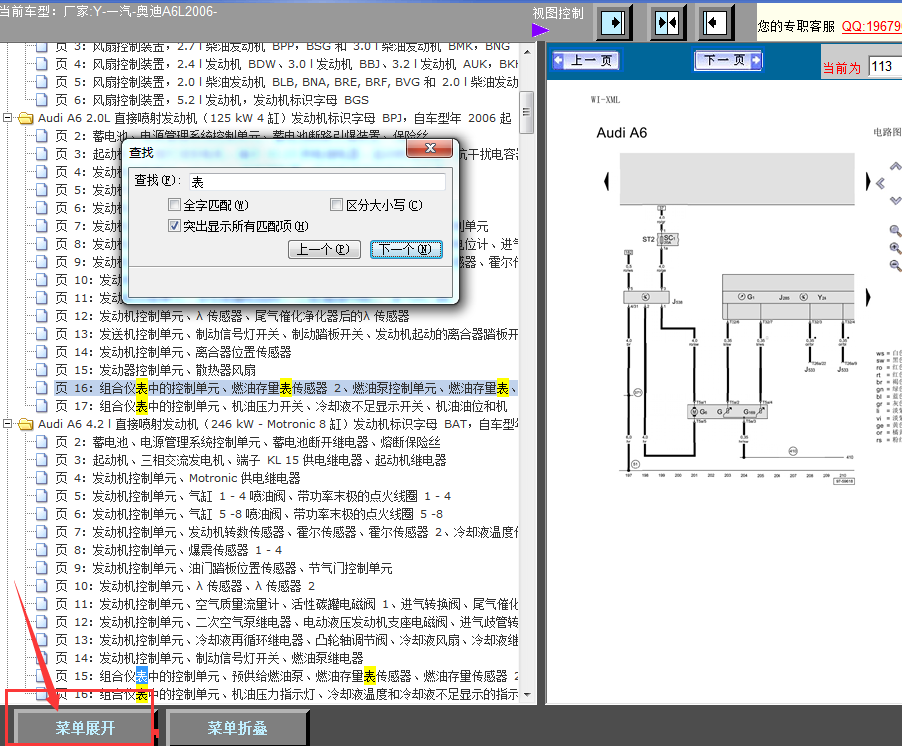Open the QQ customer service link
The height and width of the screenshot is (746, 902).
872,26
